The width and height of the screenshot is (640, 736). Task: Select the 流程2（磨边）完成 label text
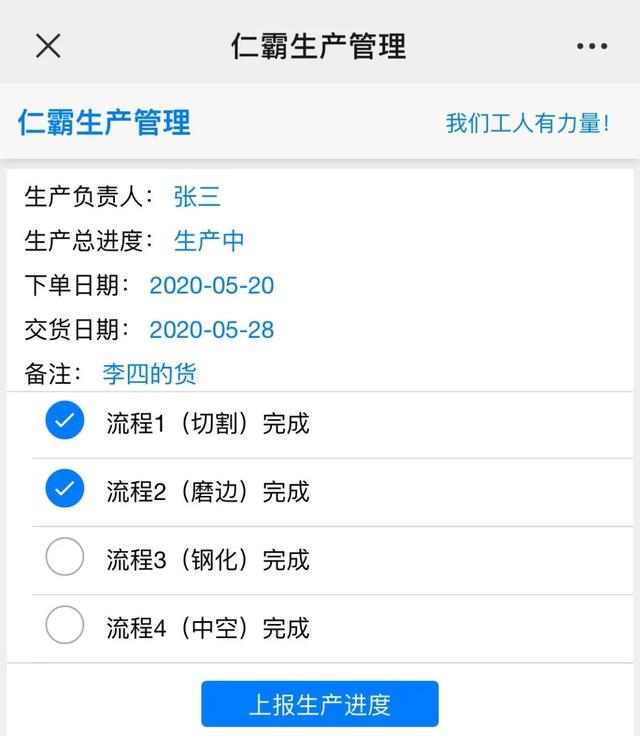pyautogui.click(x=208, y=491)
